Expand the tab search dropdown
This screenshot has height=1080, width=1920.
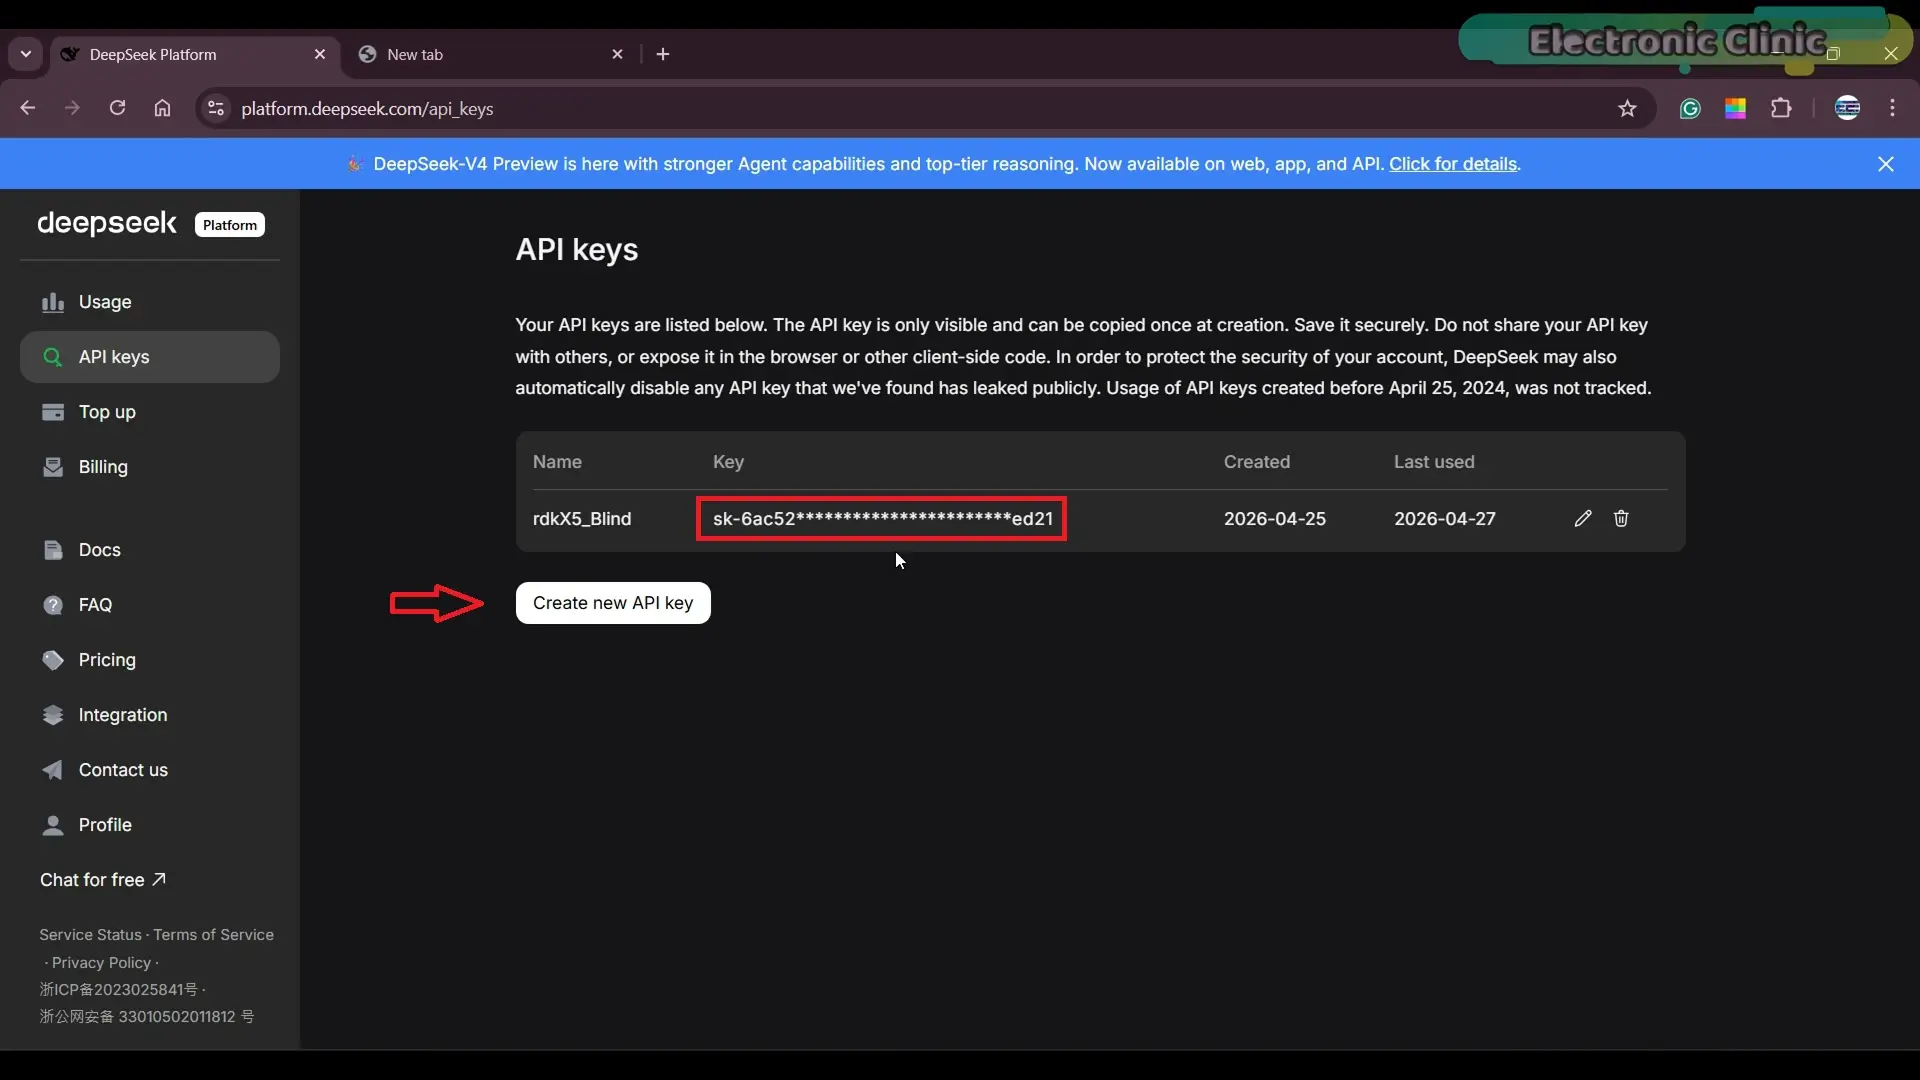tap(26, 54)
